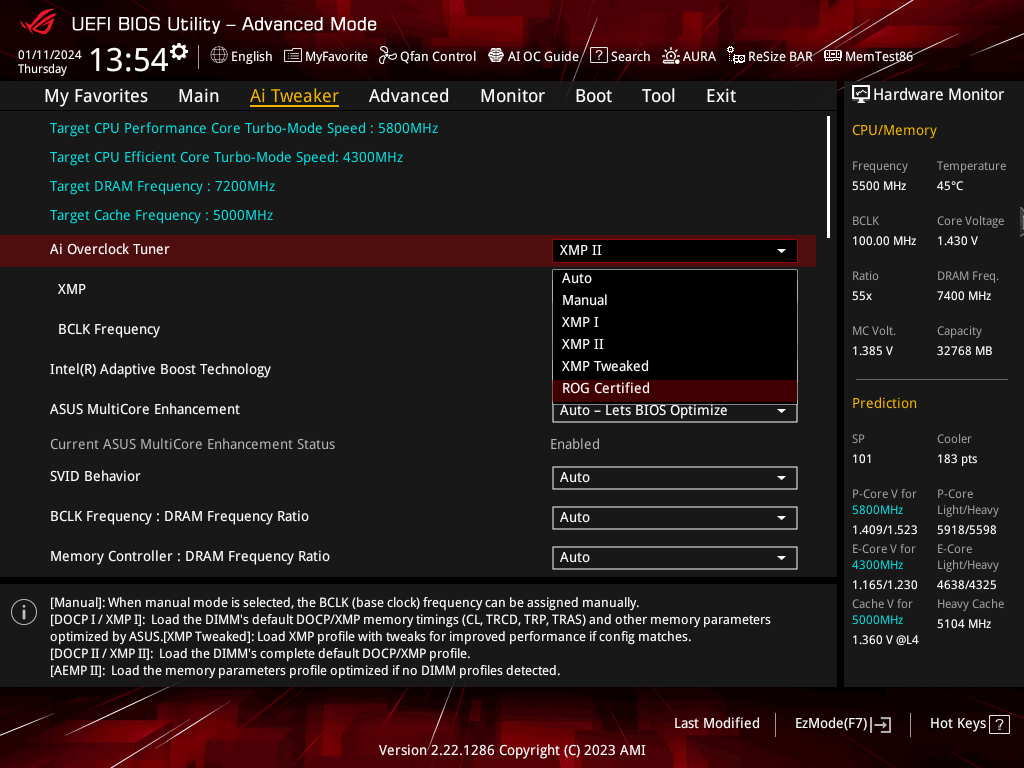Launch MemTest86 from the toolbar

pos(868,56)
